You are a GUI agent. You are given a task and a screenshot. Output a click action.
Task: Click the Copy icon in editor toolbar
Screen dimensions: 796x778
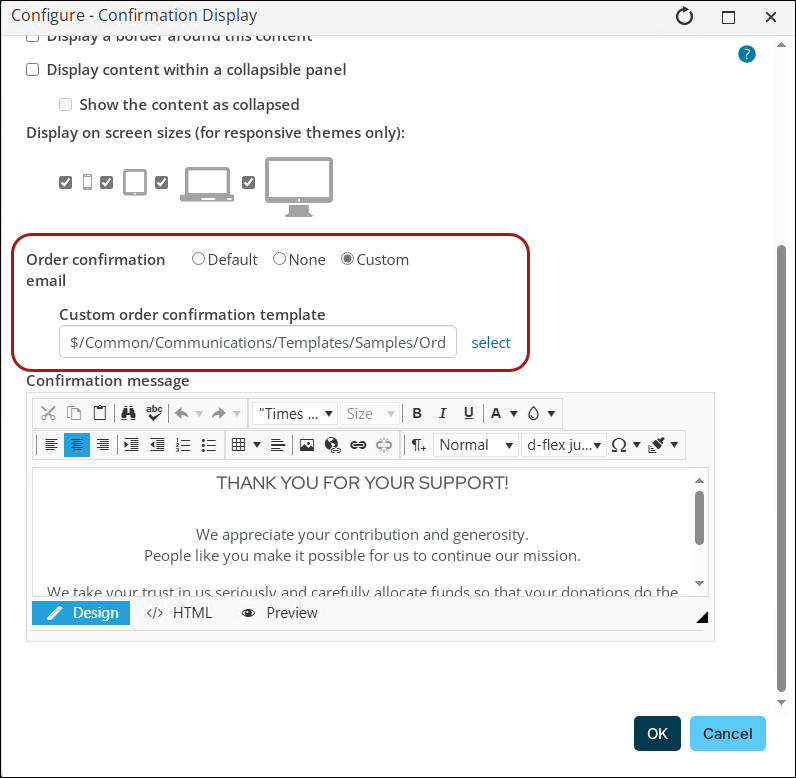pyautogui.click(x=74, y=413)
